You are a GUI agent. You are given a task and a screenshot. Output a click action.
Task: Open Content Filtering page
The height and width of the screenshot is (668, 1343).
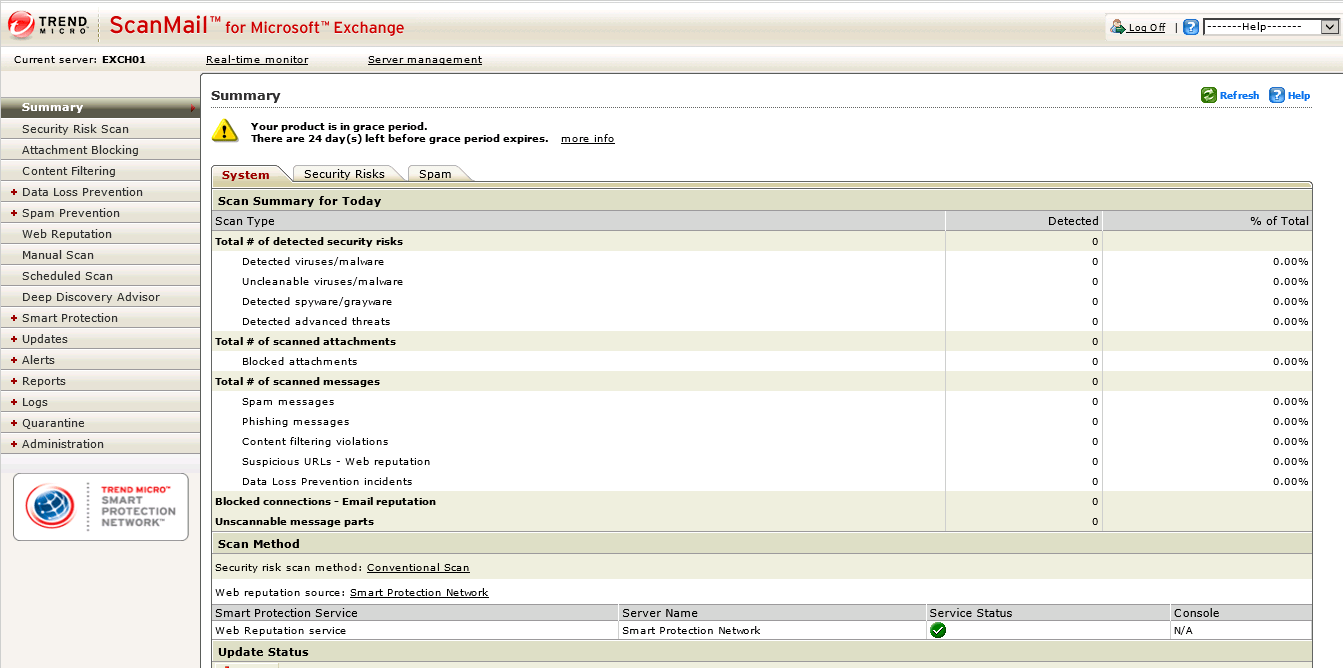100,171
